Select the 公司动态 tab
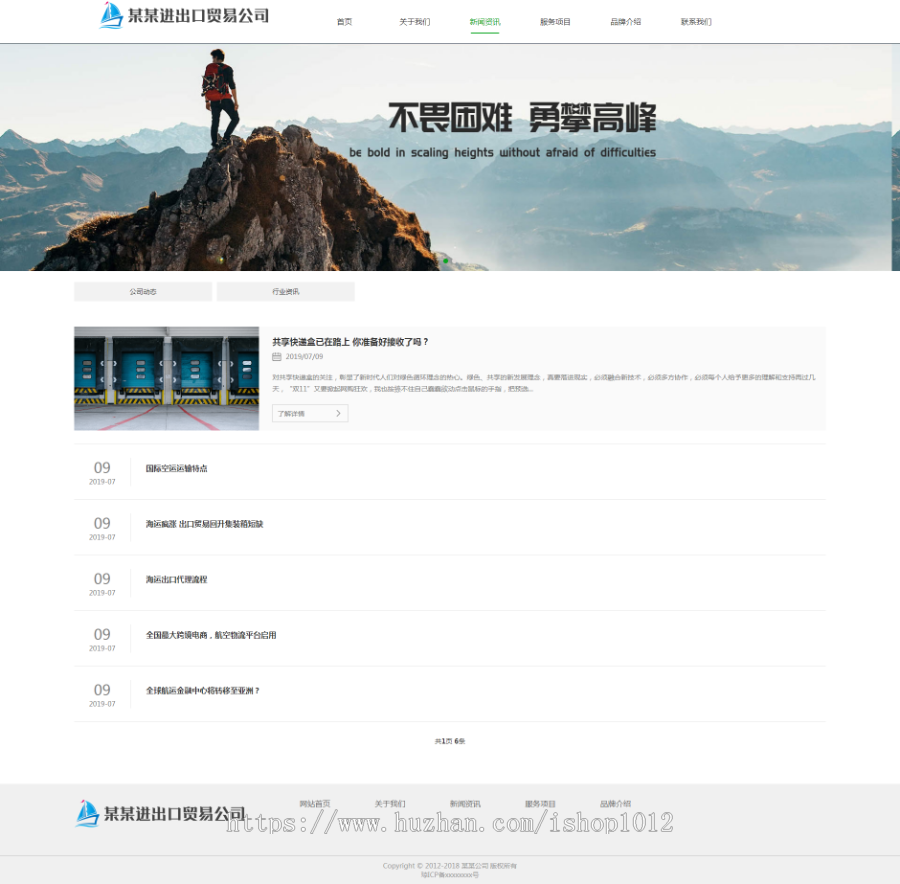 [142, 291]
